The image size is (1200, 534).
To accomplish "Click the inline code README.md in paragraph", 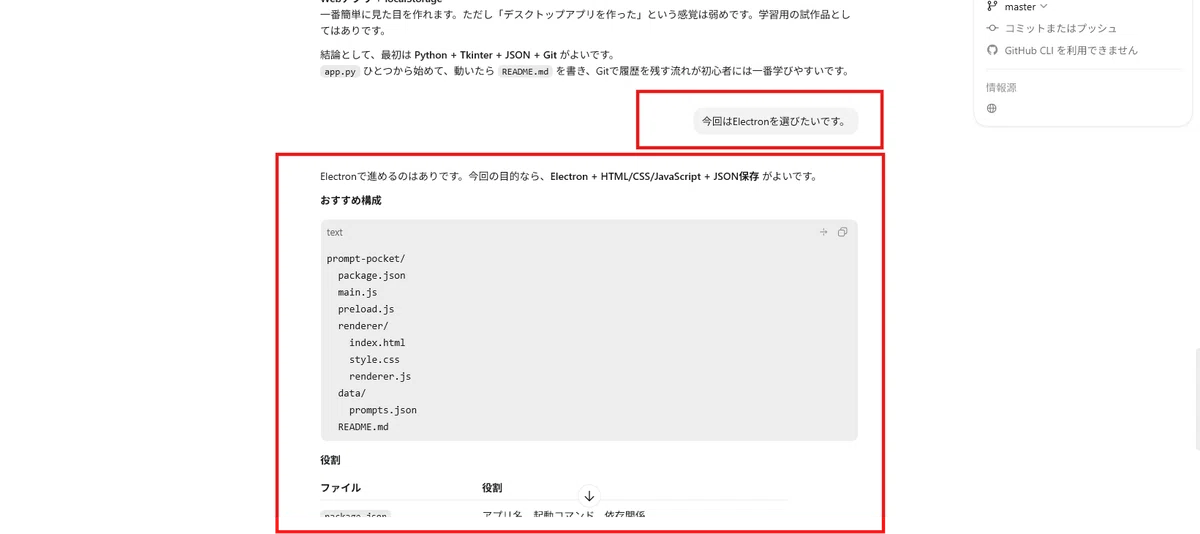I will [x=525, y=71].
